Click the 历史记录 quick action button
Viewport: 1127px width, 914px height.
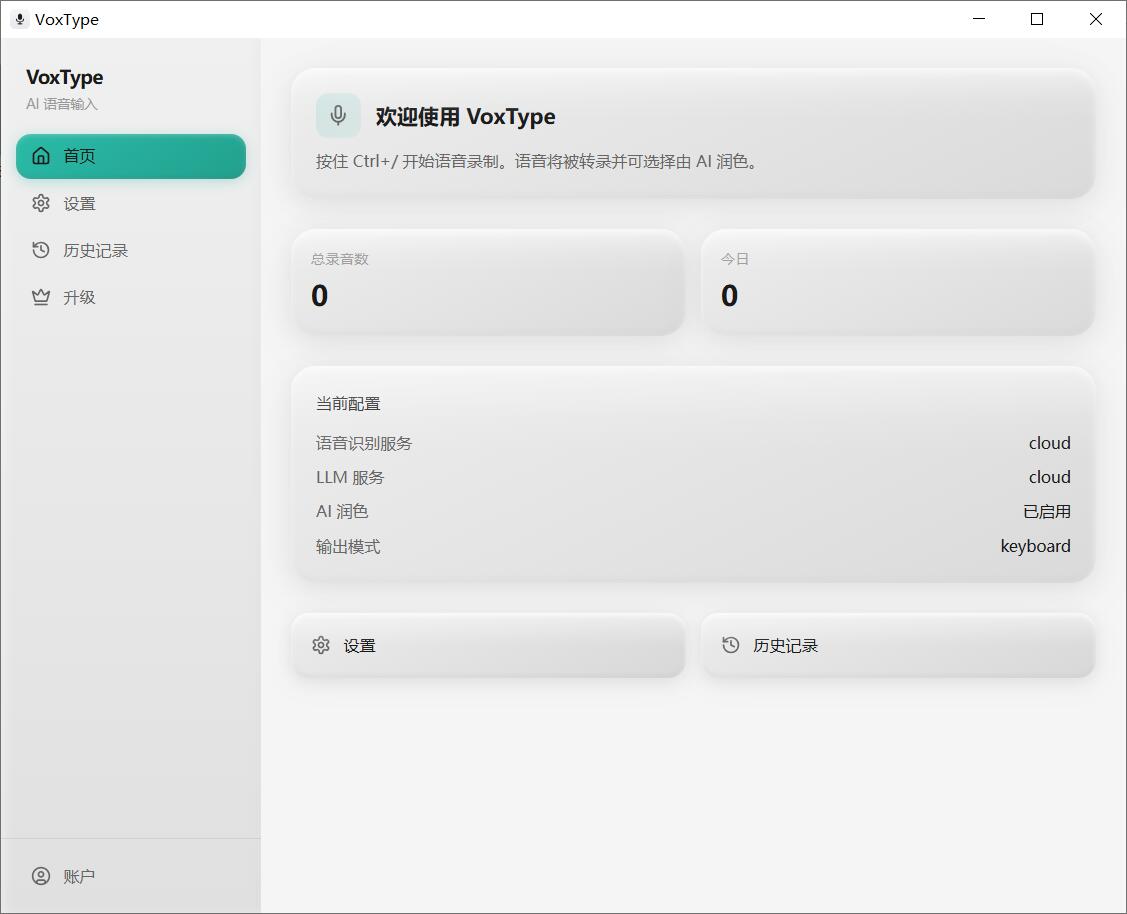(x=898, y=645)
